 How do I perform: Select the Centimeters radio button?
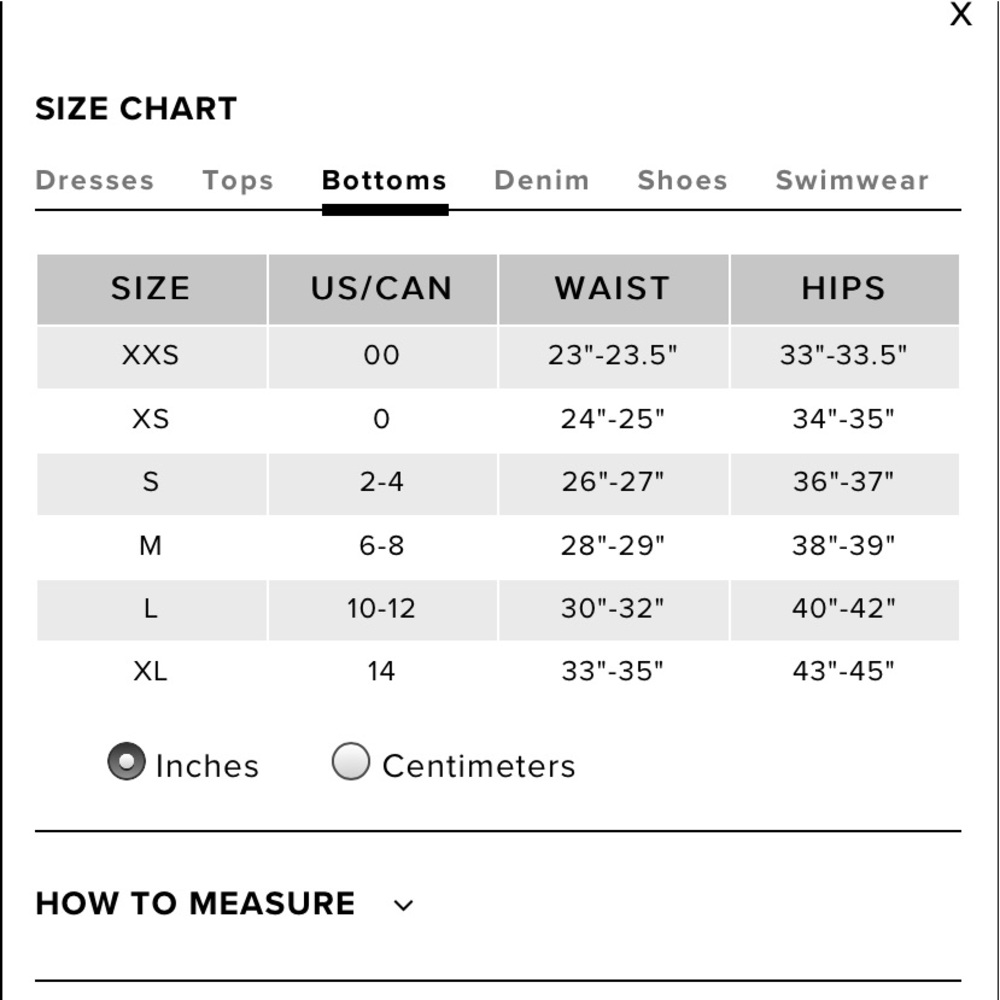pyautogui.click(x=350, y=761)
